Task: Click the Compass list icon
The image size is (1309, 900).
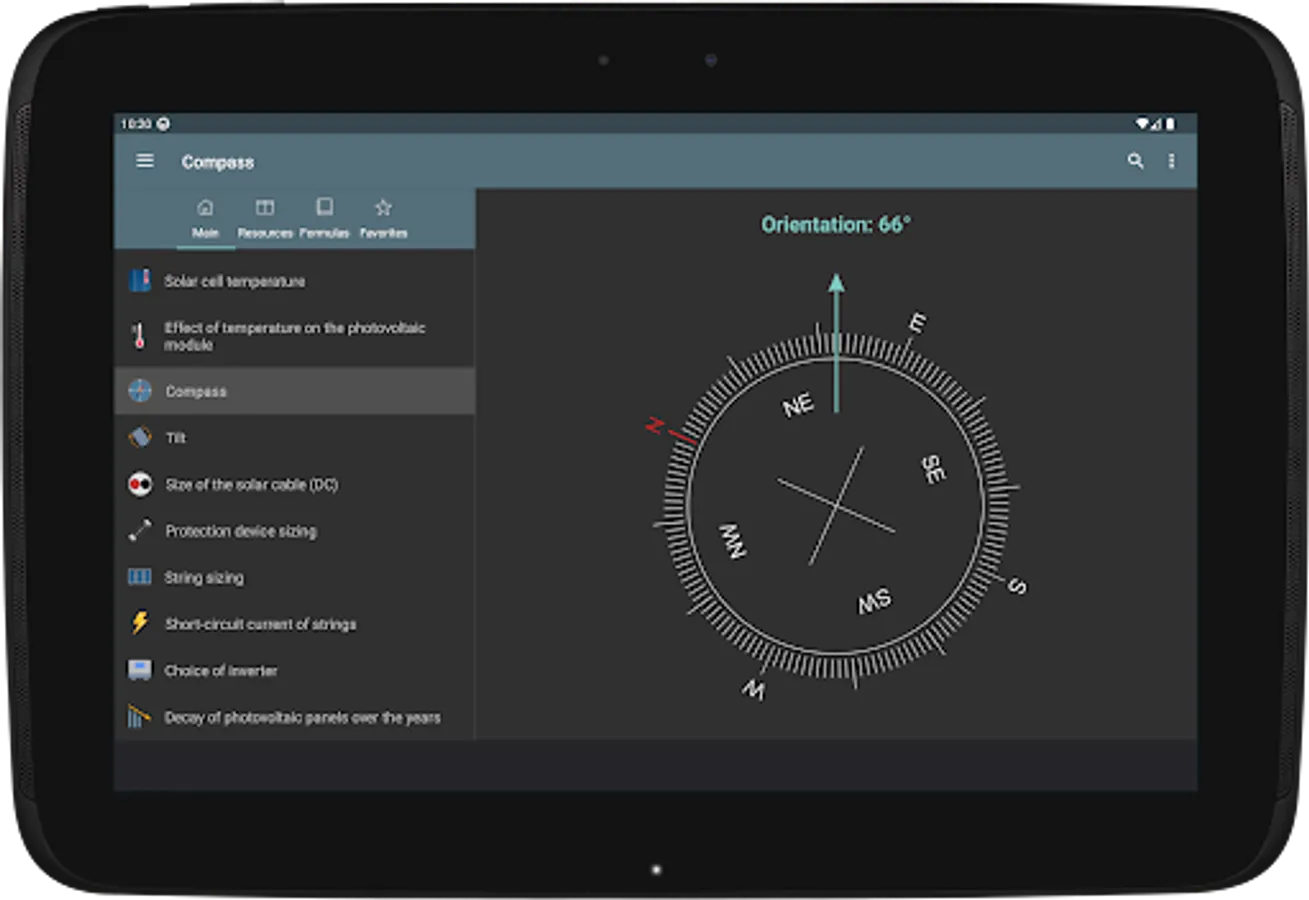Action: 140,391
